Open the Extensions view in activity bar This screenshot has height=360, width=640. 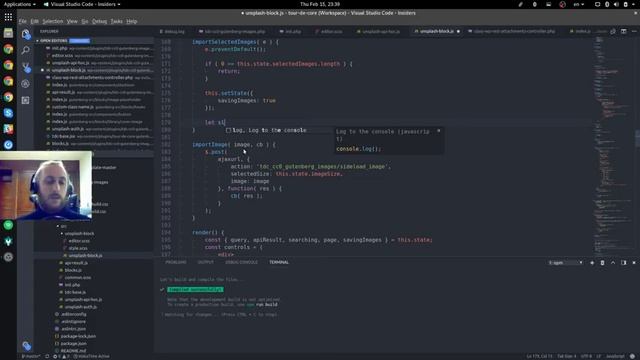(x=26, y=100)
